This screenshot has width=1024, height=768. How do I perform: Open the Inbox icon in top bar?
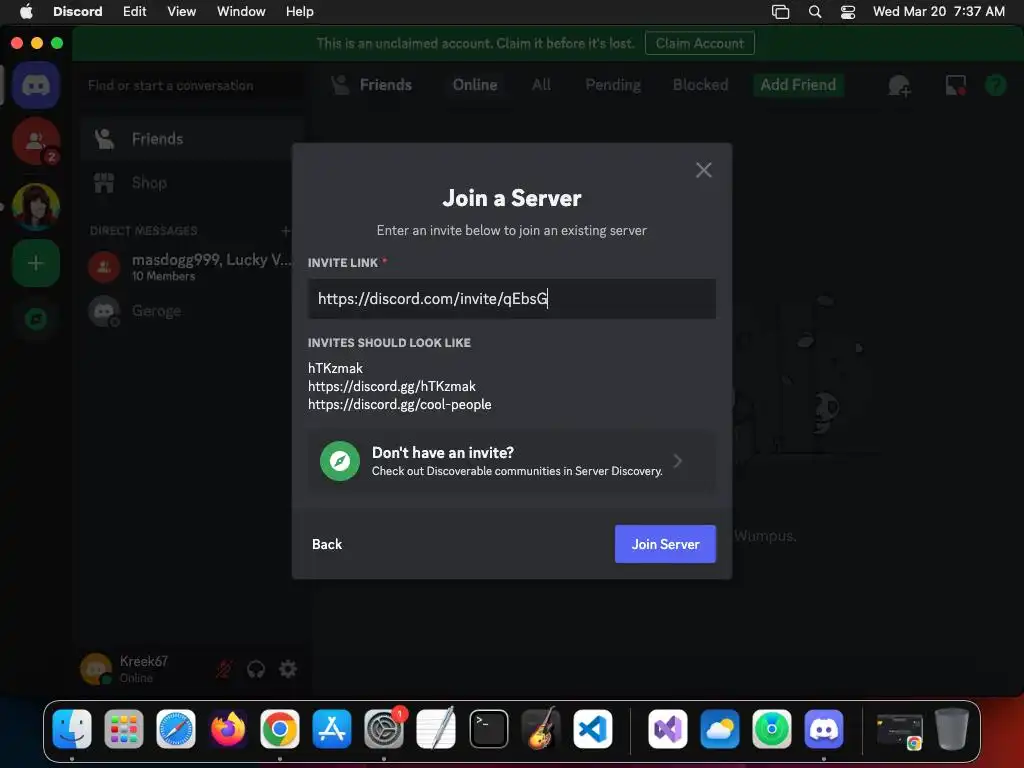pyautogui.click(x=955, y=85)
